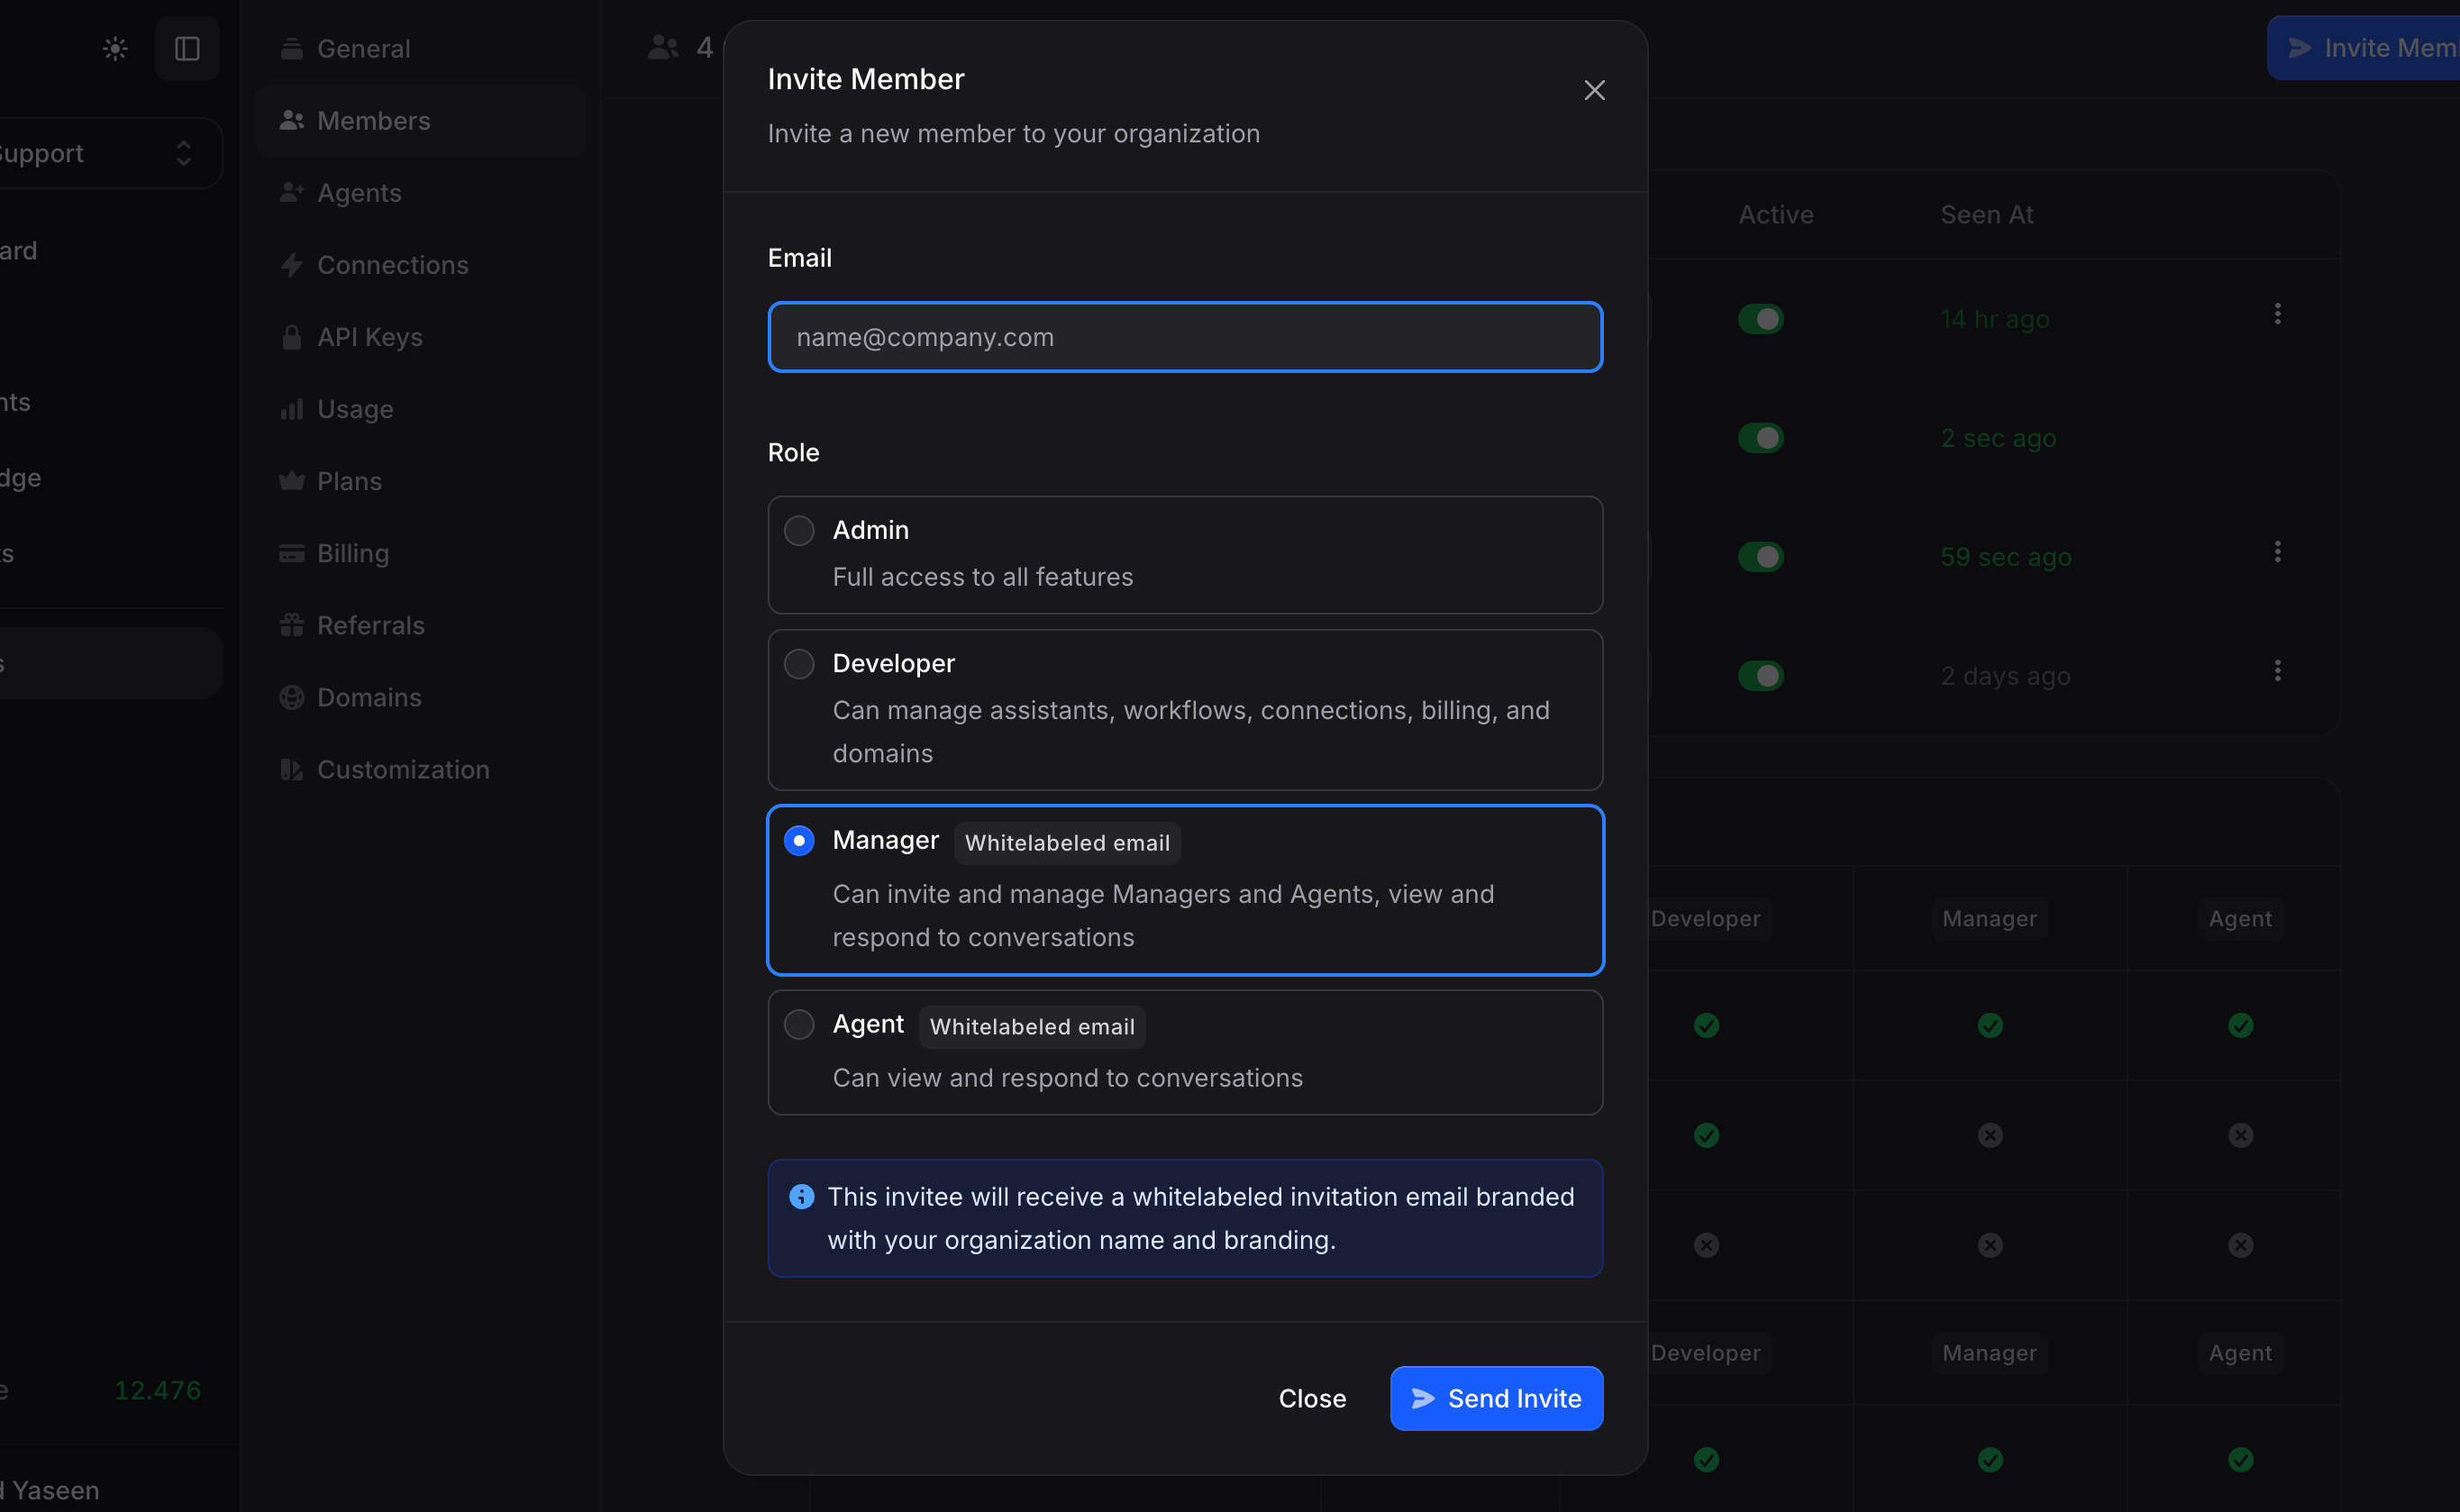This screenshot has height=1512, width=2460.
Task: Click the Usage bar chart icon
Action: coord(291,409)
